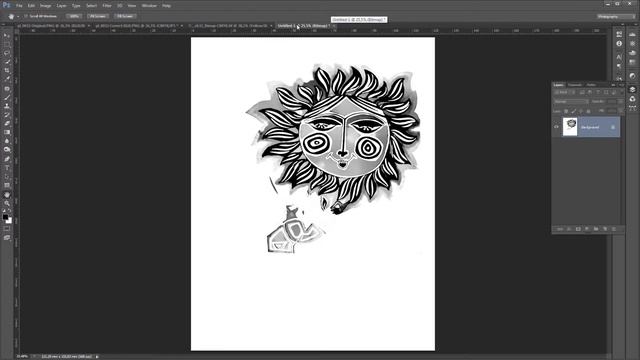Open the Character panel icon in dock
The height and width of the screenshot is (360, 640).
[619, 57]
